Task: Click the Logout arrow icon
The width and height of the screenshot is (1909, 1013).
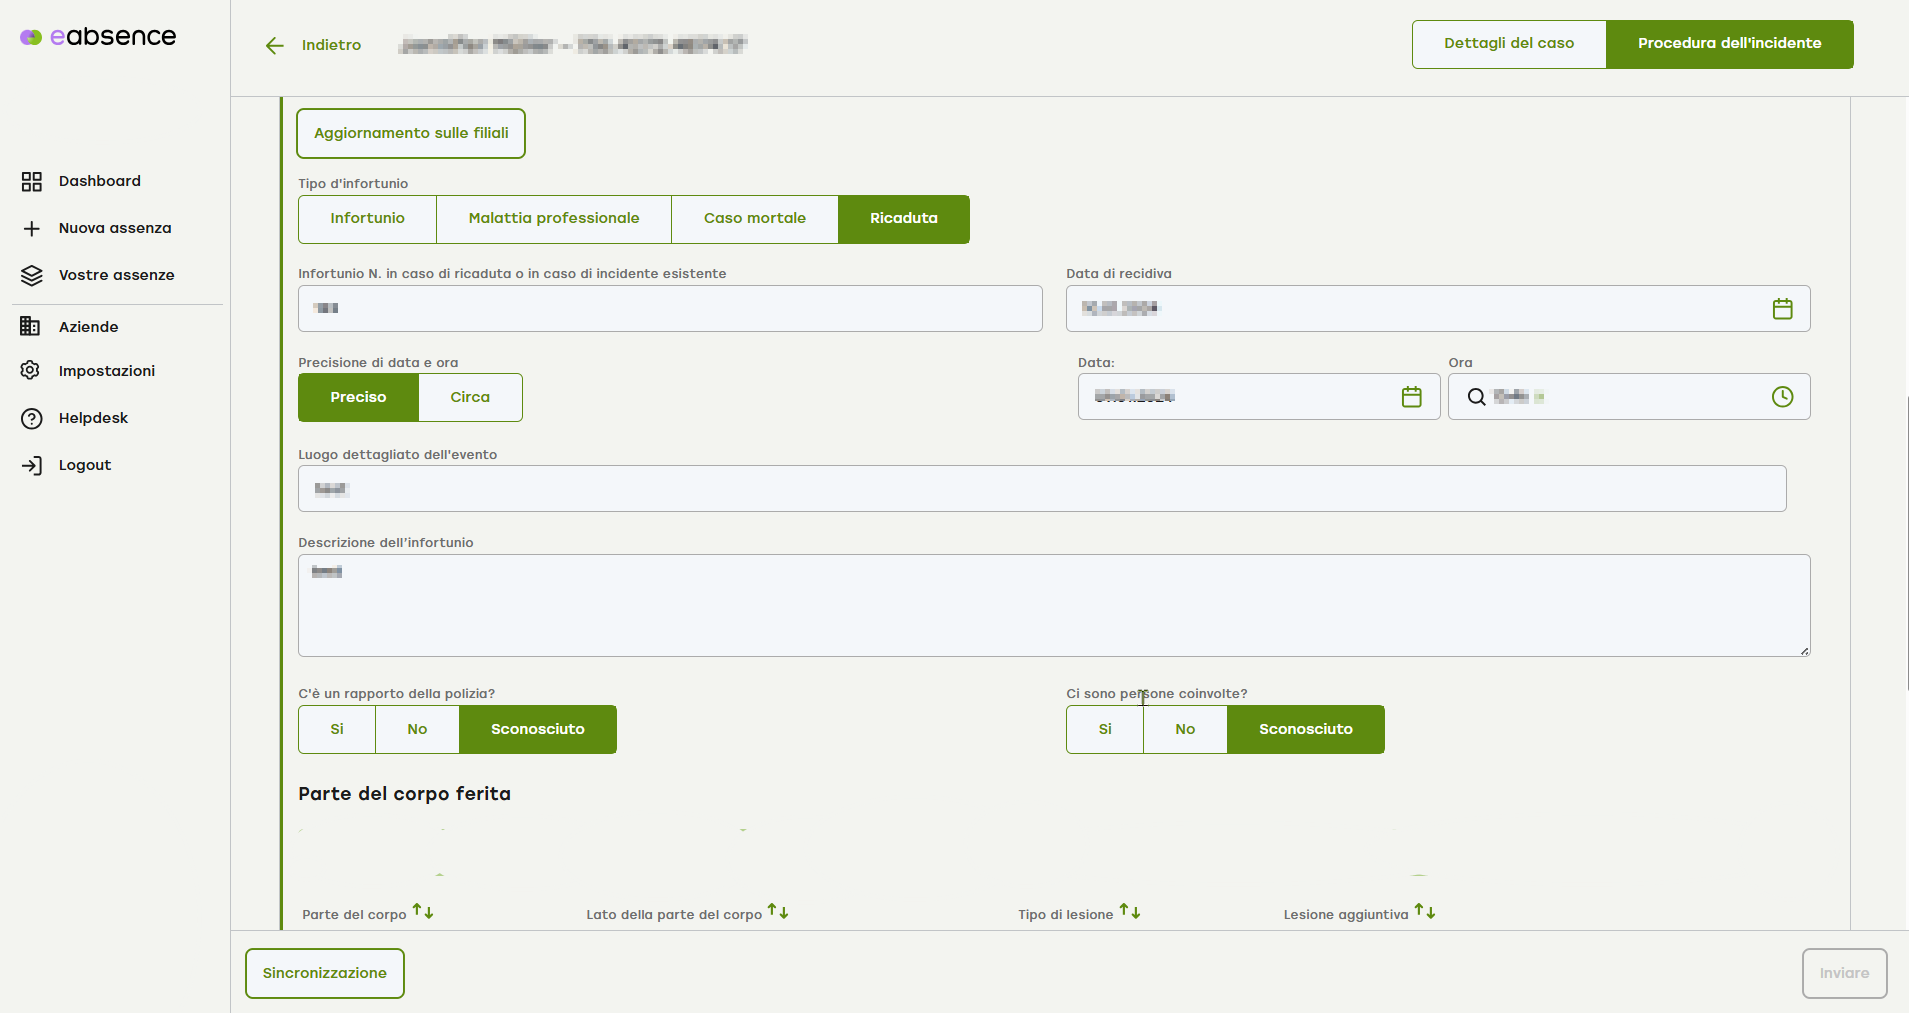Action: (x=32, y=465)
